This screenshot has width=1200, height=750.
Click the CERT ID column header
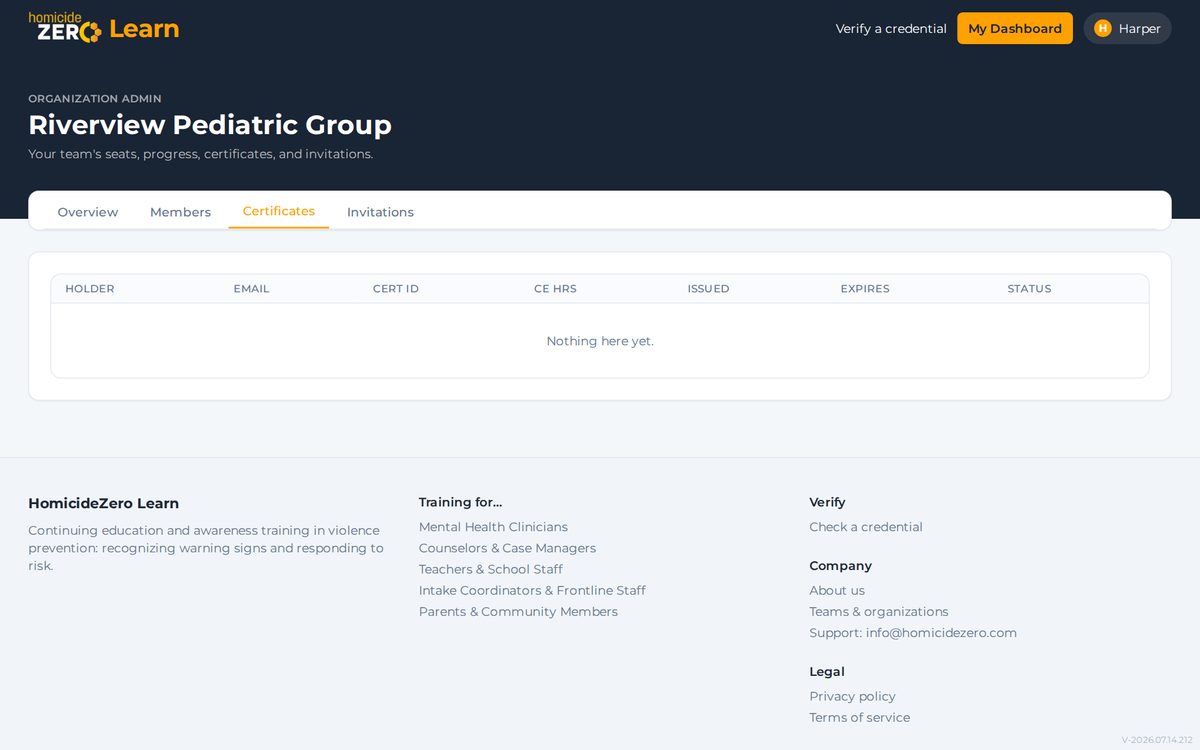click(x=396, y=289)
